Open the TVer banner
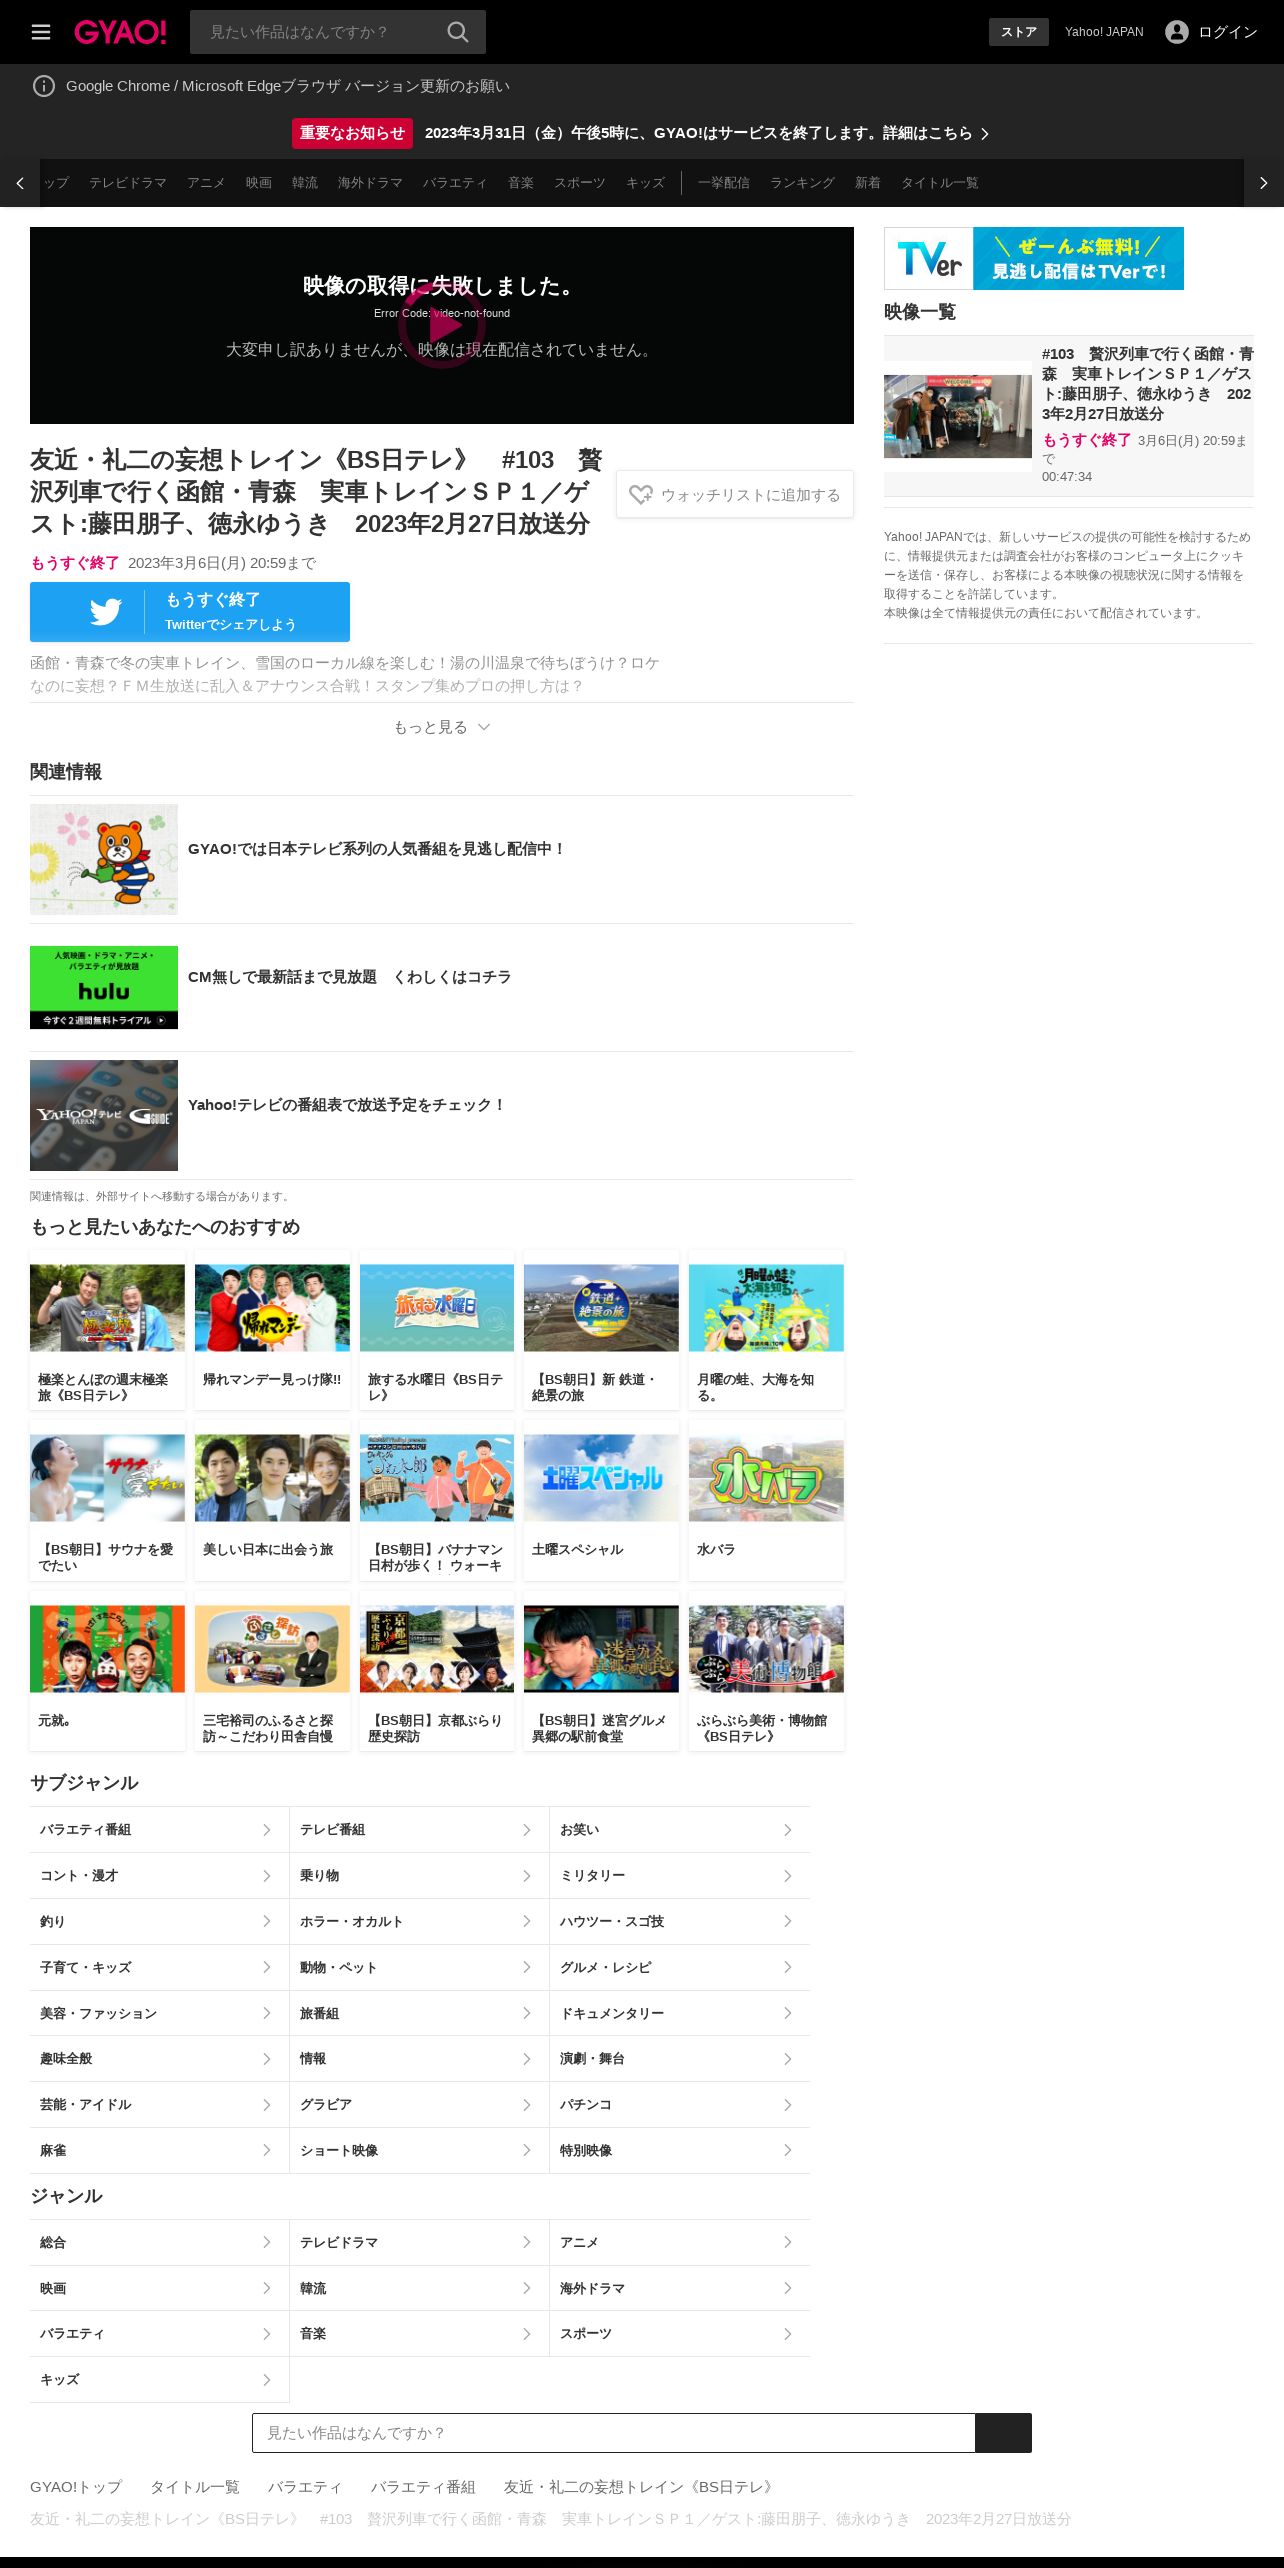Image resolution: width=1284 pixels, height=2568 pixels. coord(1034,258)
